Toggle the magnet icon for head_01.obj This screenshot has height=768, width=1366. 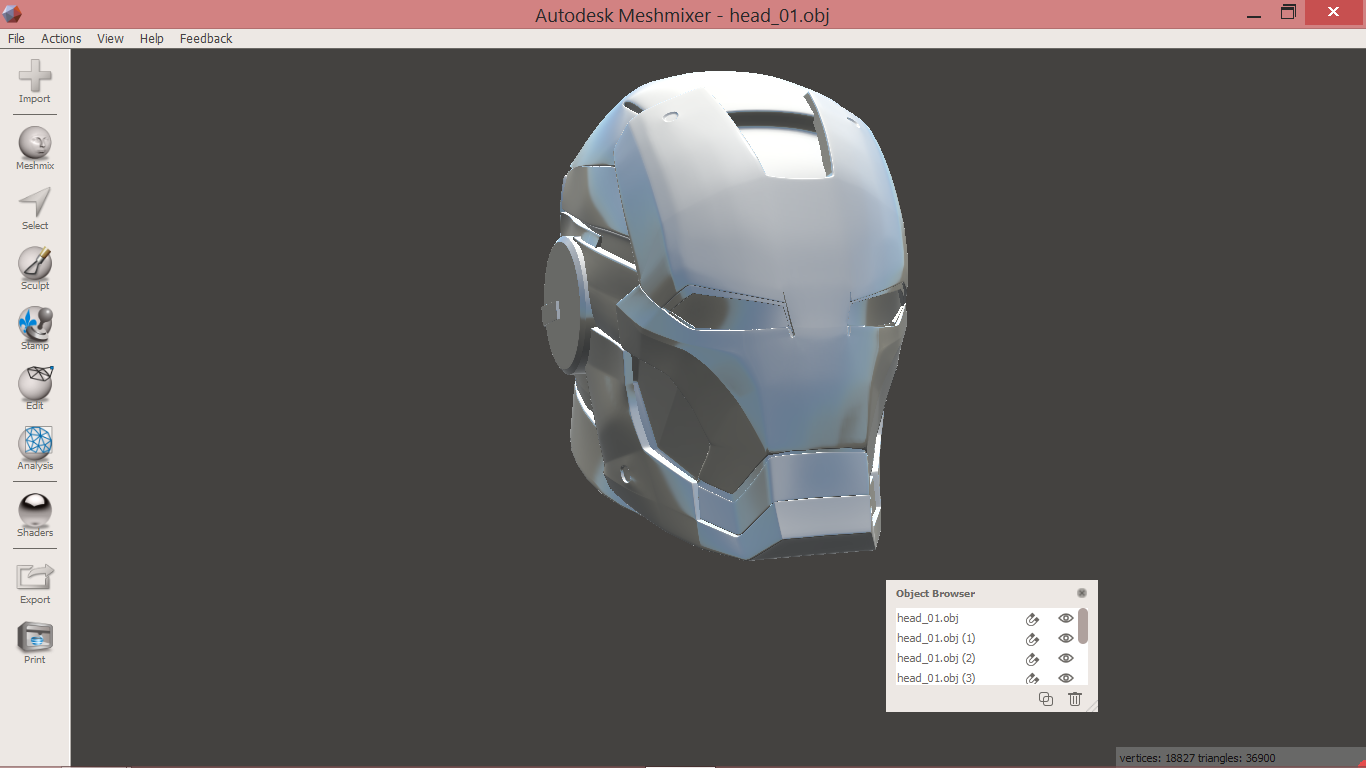[x=1033, y=619]
